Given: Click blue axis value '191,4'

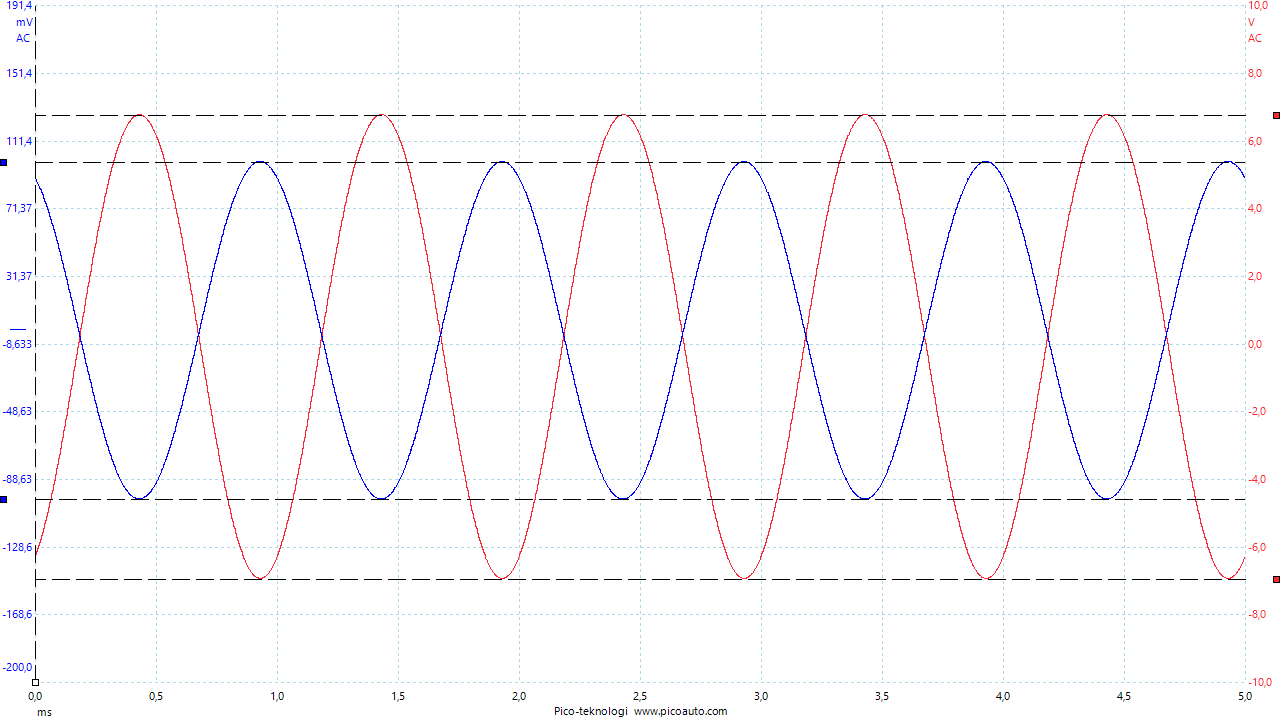Looking at the screenshot, I should (x=19, y=6).
